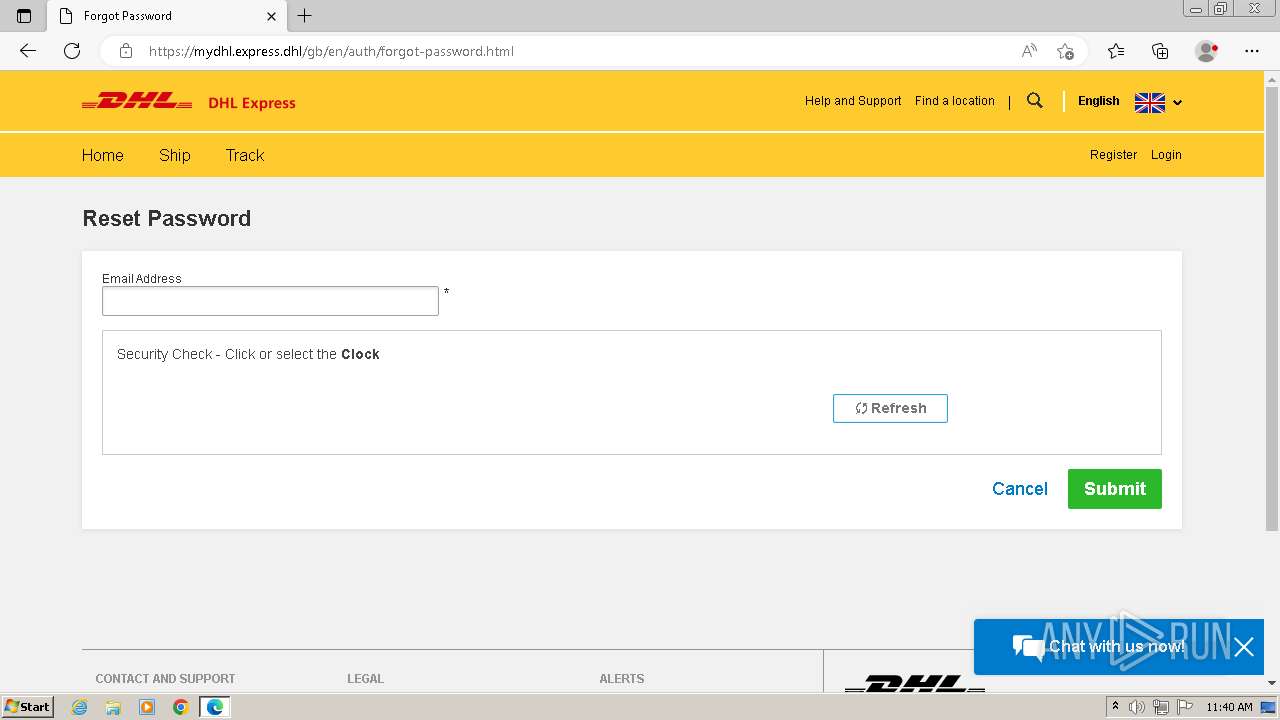Open the tab actions menu icon
This screenshot has height=720, width=1280.
pyautogui.click(x=24, y=16)
